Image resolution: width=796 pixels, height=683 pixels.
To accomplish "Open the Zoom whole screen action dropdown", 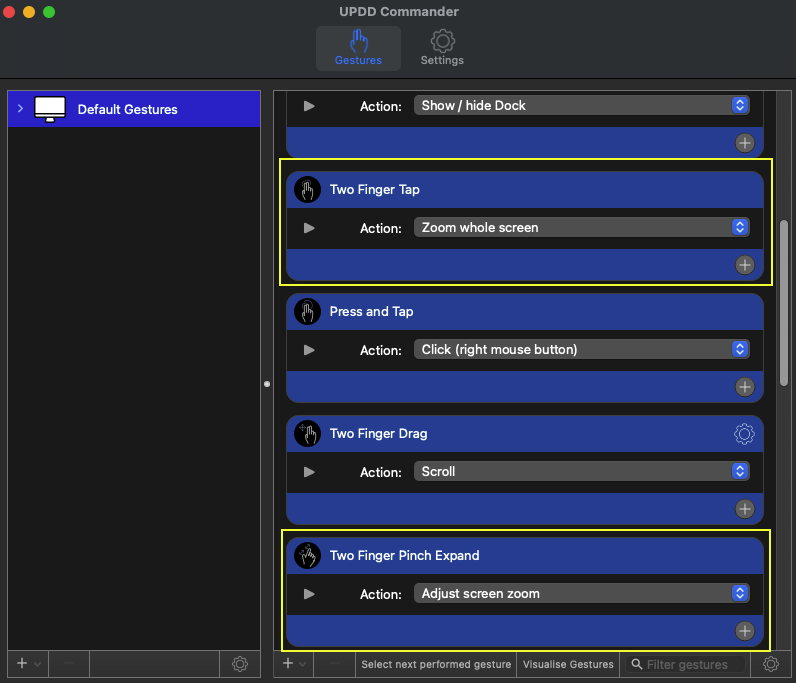I will [x=581, y=228].
